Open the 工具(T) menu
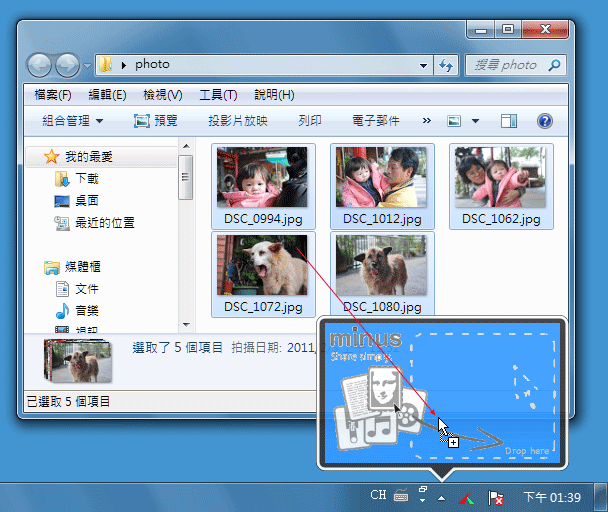This screenshot has width=608, height=512. pyautogui.click(x=218, y=94)
